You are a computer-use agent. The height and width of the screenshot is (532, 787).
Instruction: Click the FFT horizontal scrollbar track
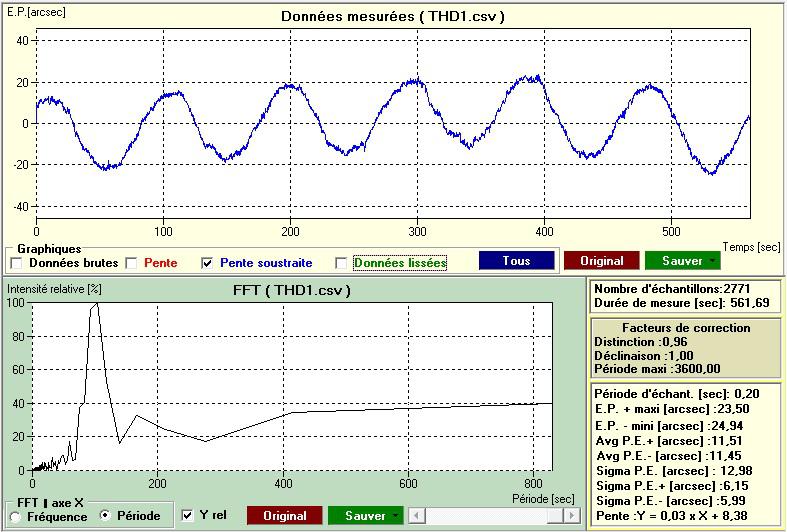[494, 515]
